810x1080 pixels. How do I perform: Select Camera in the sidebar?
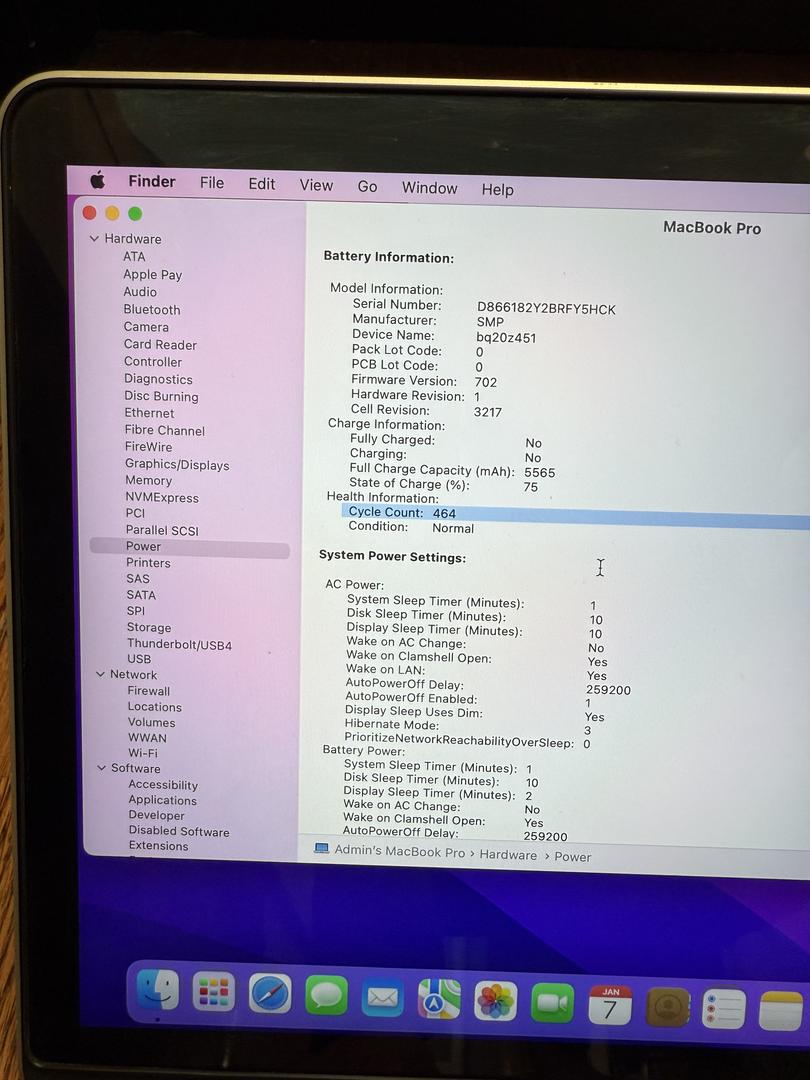pos(146,326)
